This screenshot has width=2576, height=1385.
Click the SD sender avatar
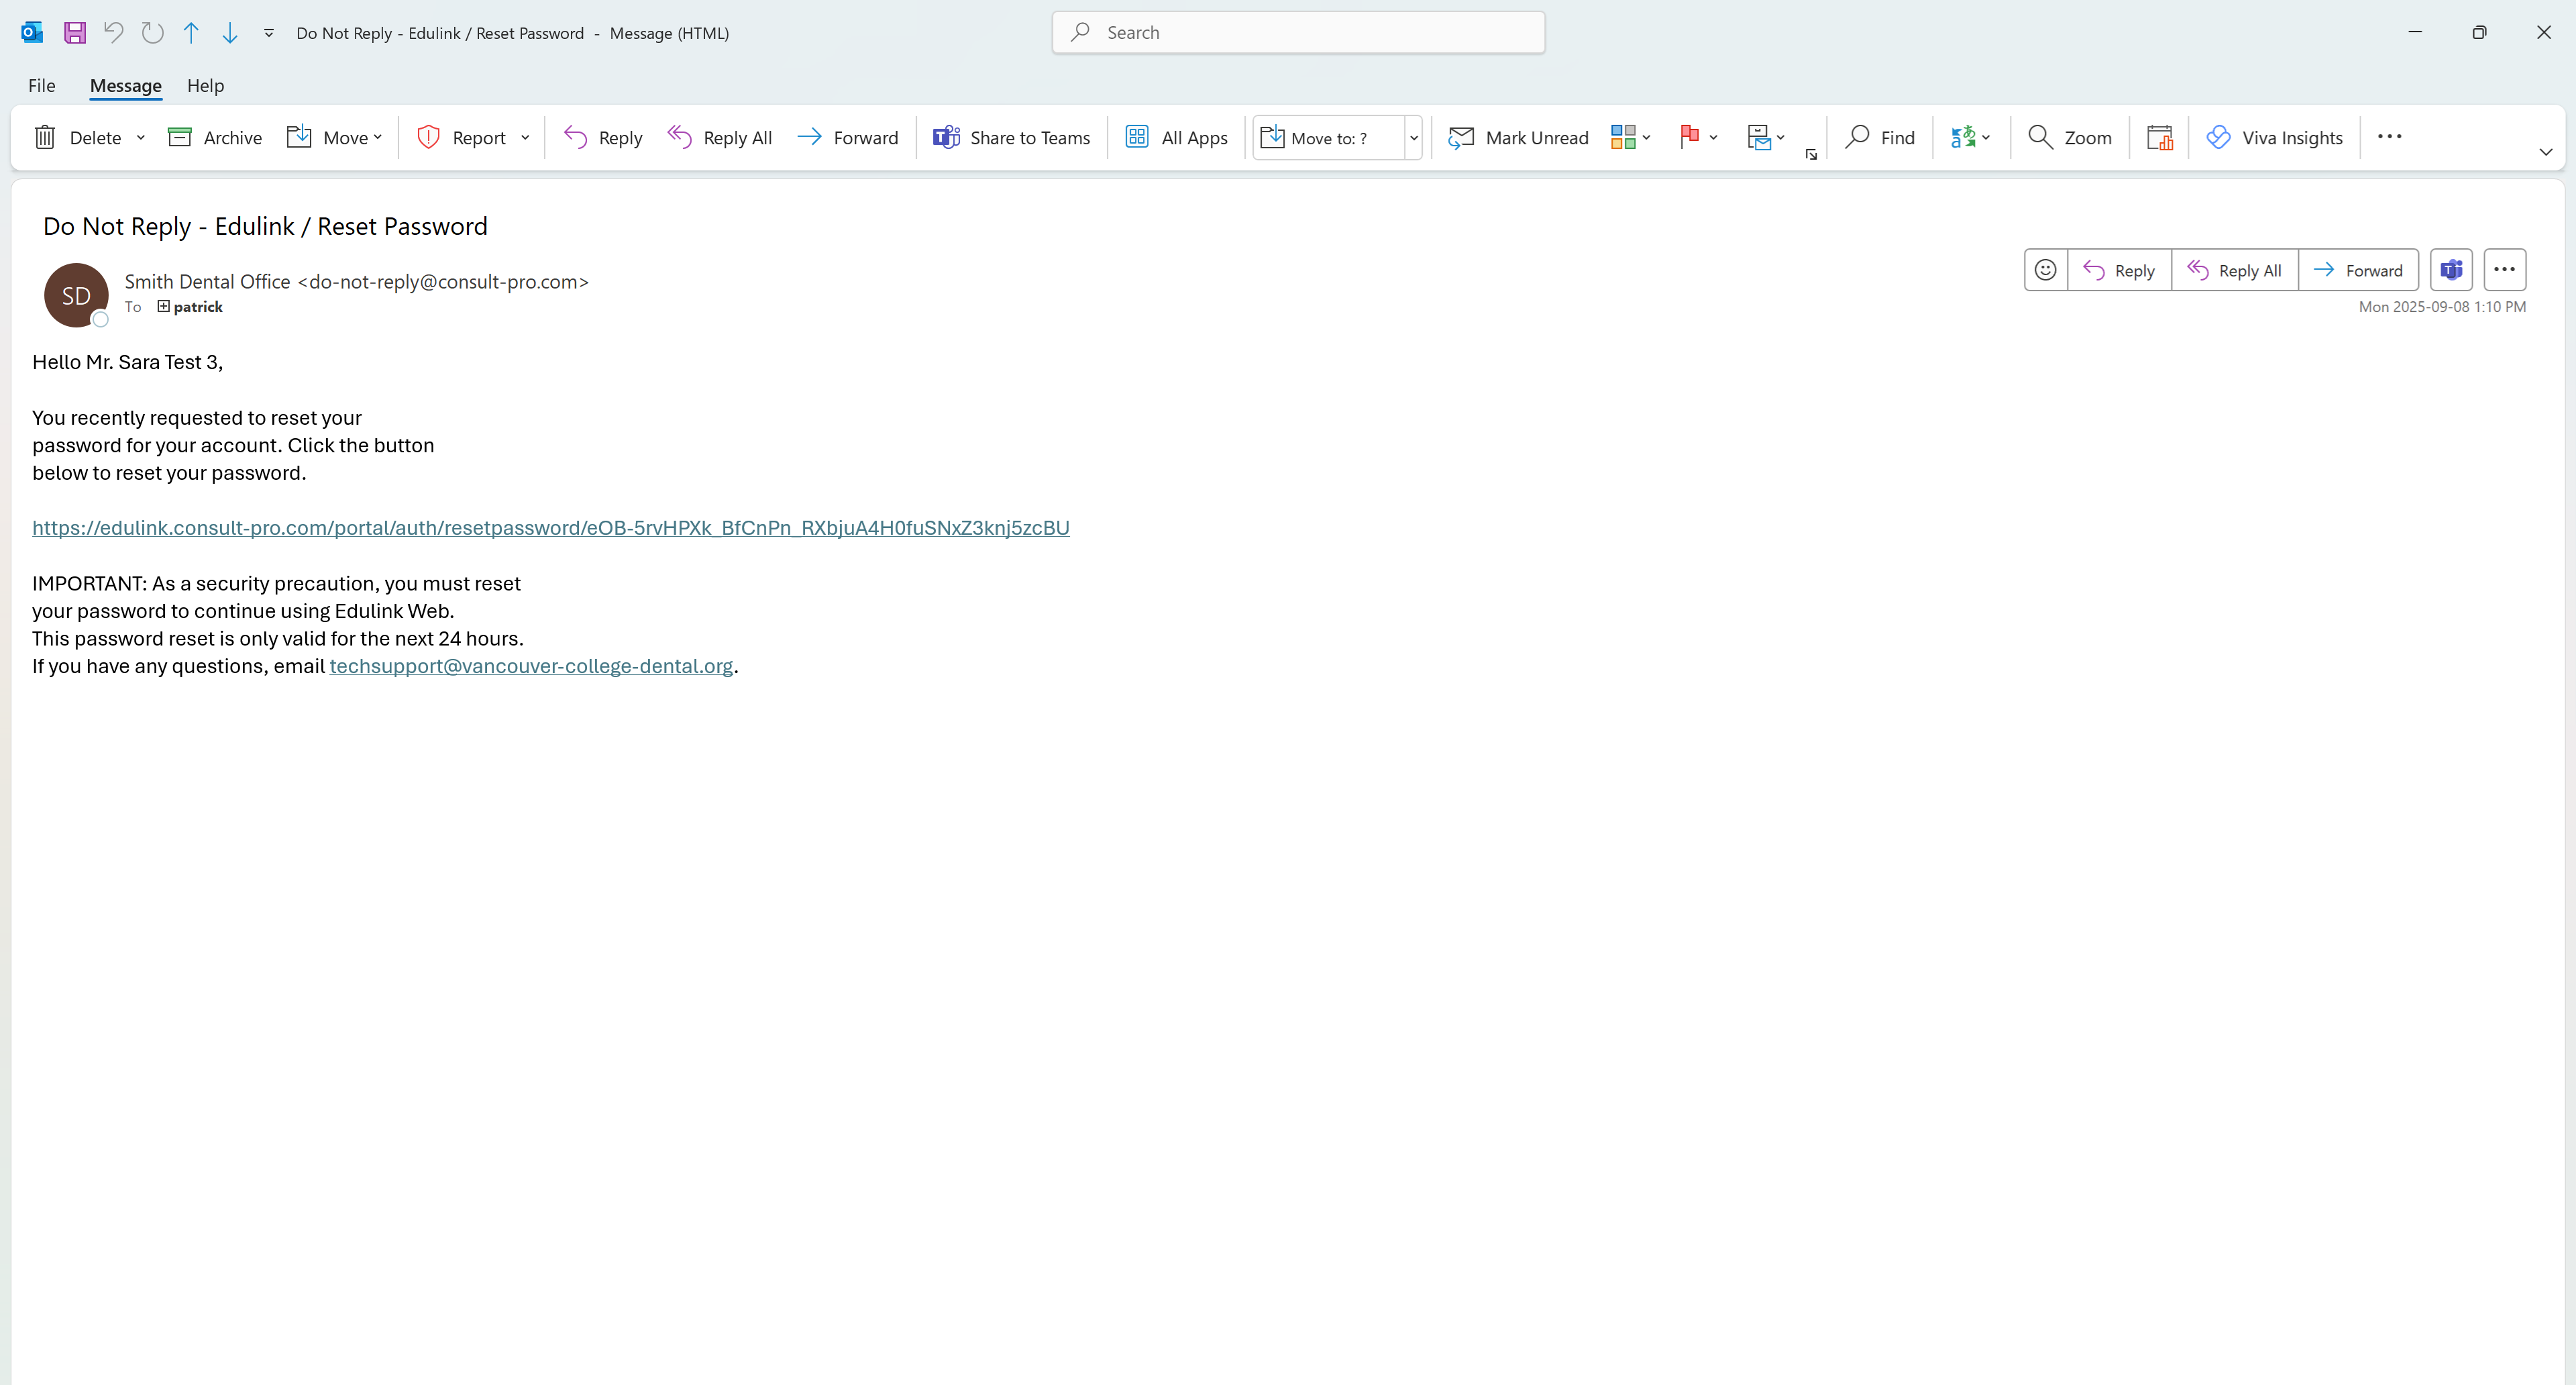point(76,295)
